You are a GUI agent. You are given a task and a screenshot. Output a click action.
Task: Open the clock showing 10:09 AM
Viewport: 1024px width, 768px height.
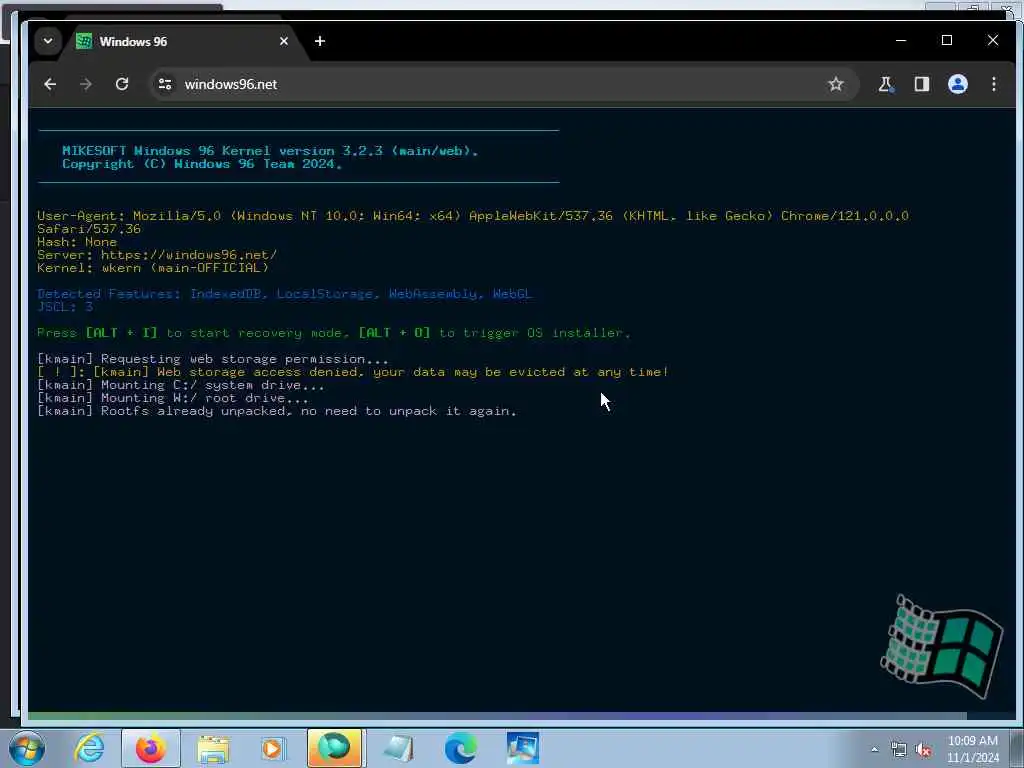[973, 749]
